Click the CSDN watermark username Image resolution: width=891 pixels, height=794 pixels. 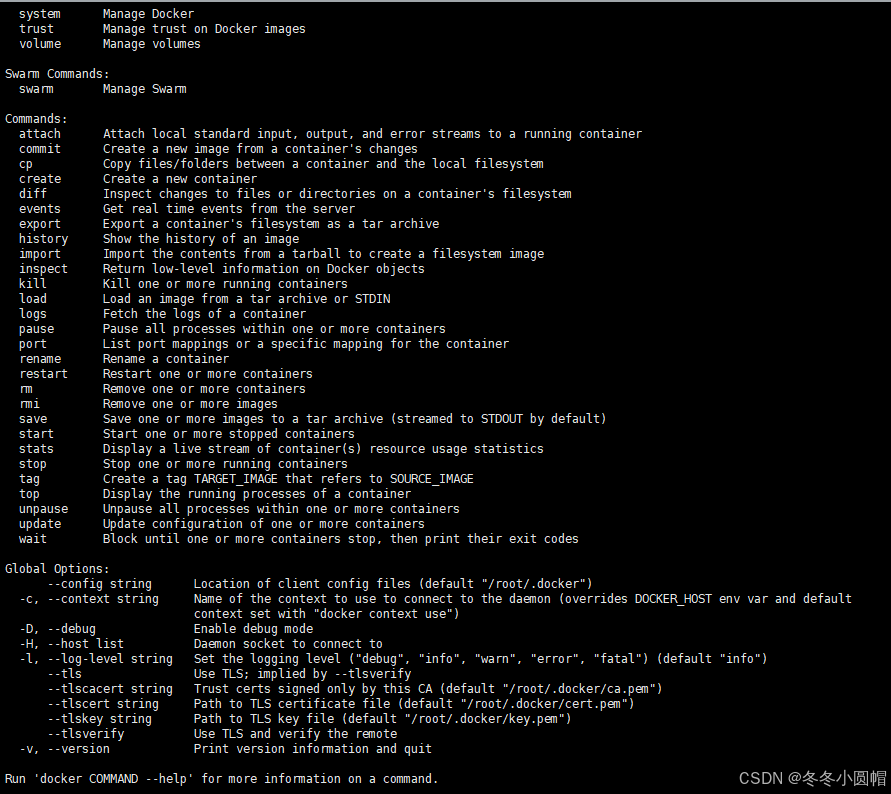click(836, 778)
